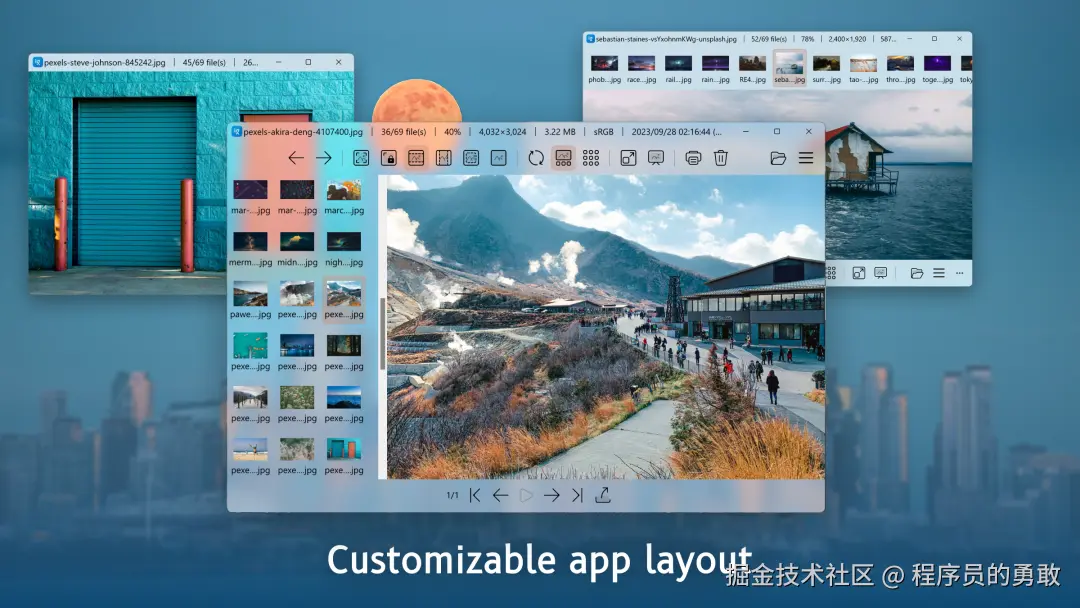Open file via folder icon in center window

(778, 158)
